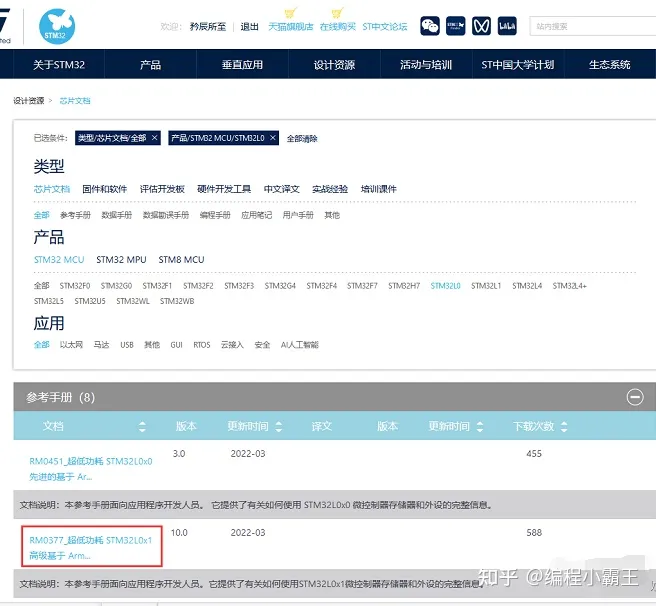656x606 pixels.
Task: Click the STM32 butterfly logo
Action: click(57, 26)
